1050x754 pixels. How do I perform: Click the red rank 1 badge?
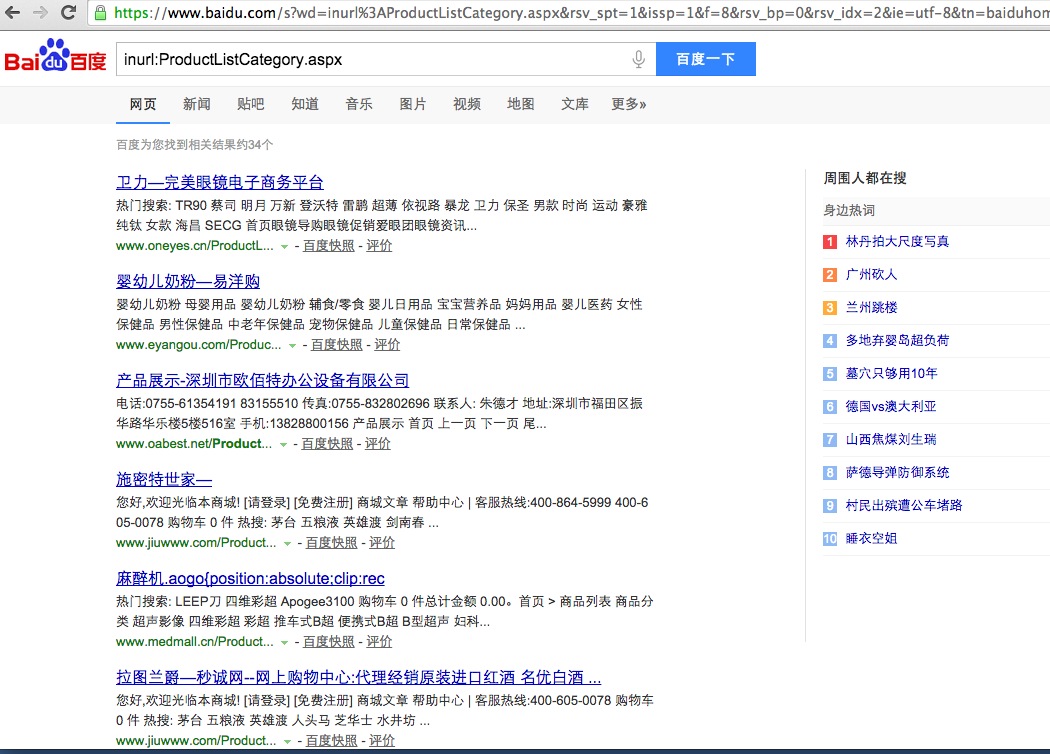pyautogui.click(x=830, y=242)
